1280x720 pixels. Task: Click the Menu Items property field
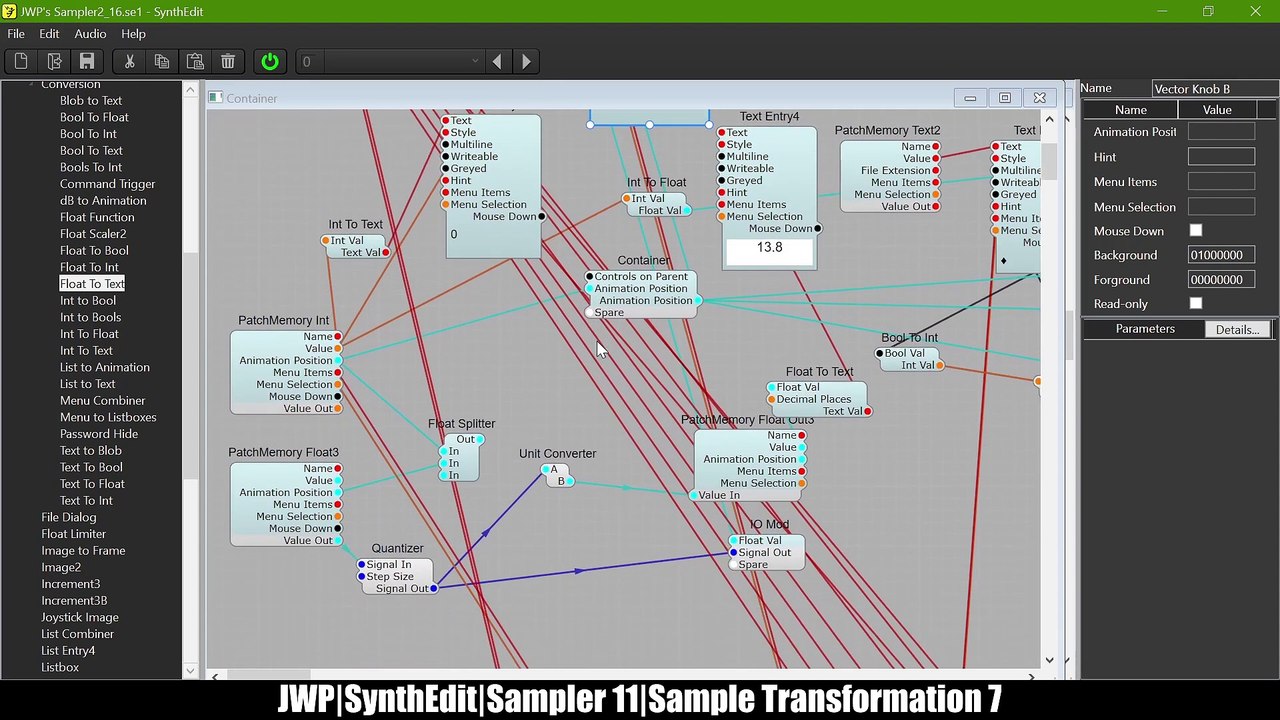(x=1221, y=182)
